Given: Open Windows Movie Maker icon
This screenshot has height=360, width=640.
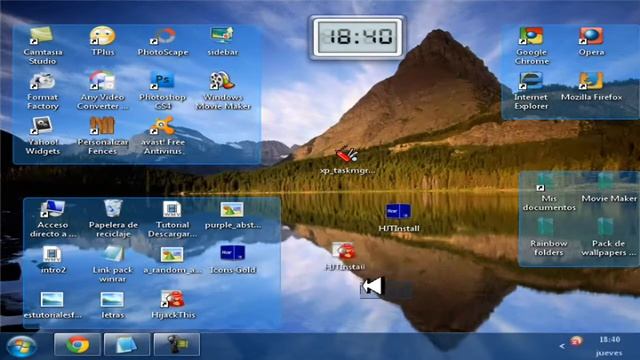Looking at the screenshot, I should coord(223,91).
